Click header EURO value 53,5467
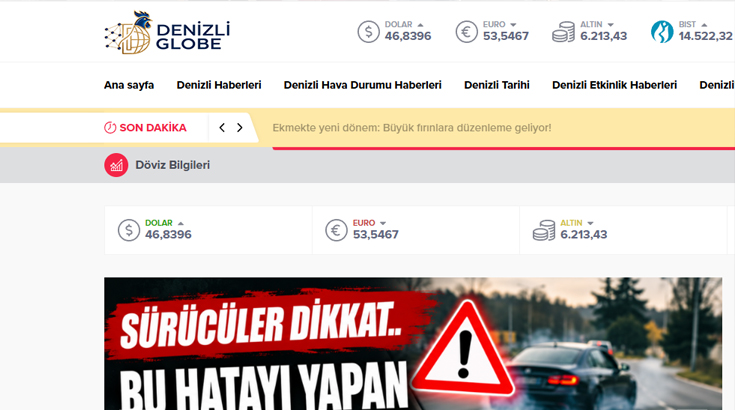Screen dimensions: 735x410 [506, 36]
